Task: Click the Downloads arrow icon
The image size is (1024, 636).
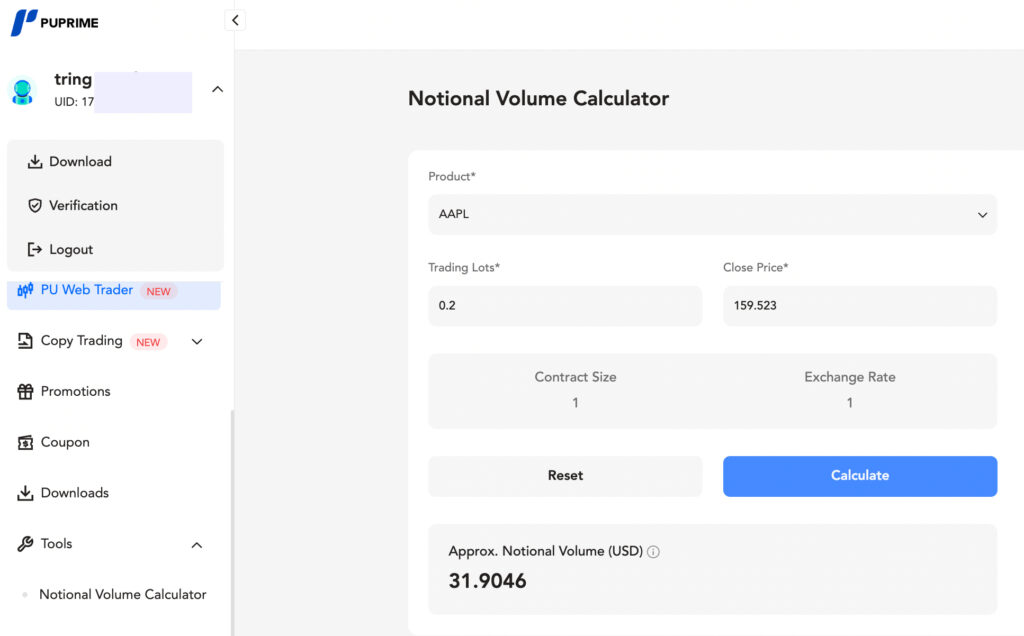Action: pyautogui.click(x=25, y=492)
